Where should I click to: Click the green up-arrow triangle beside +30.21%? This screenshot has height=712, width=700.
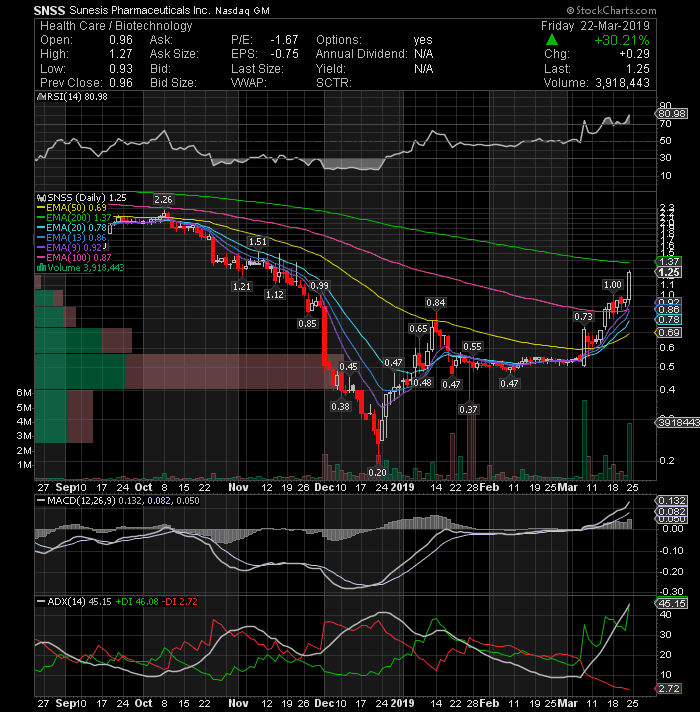pyautogui.click(x=552, y=40)
